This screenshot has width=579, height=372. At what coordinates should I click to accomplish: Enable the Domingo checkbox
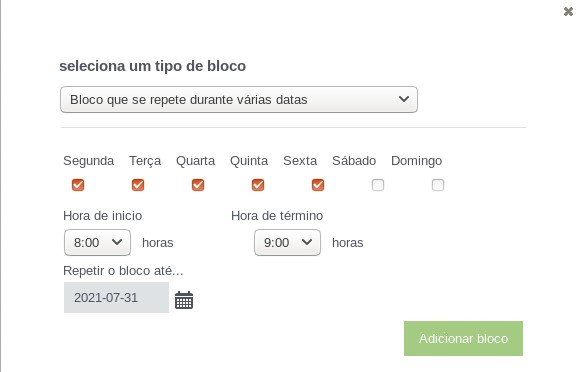(x=438, y=185)
